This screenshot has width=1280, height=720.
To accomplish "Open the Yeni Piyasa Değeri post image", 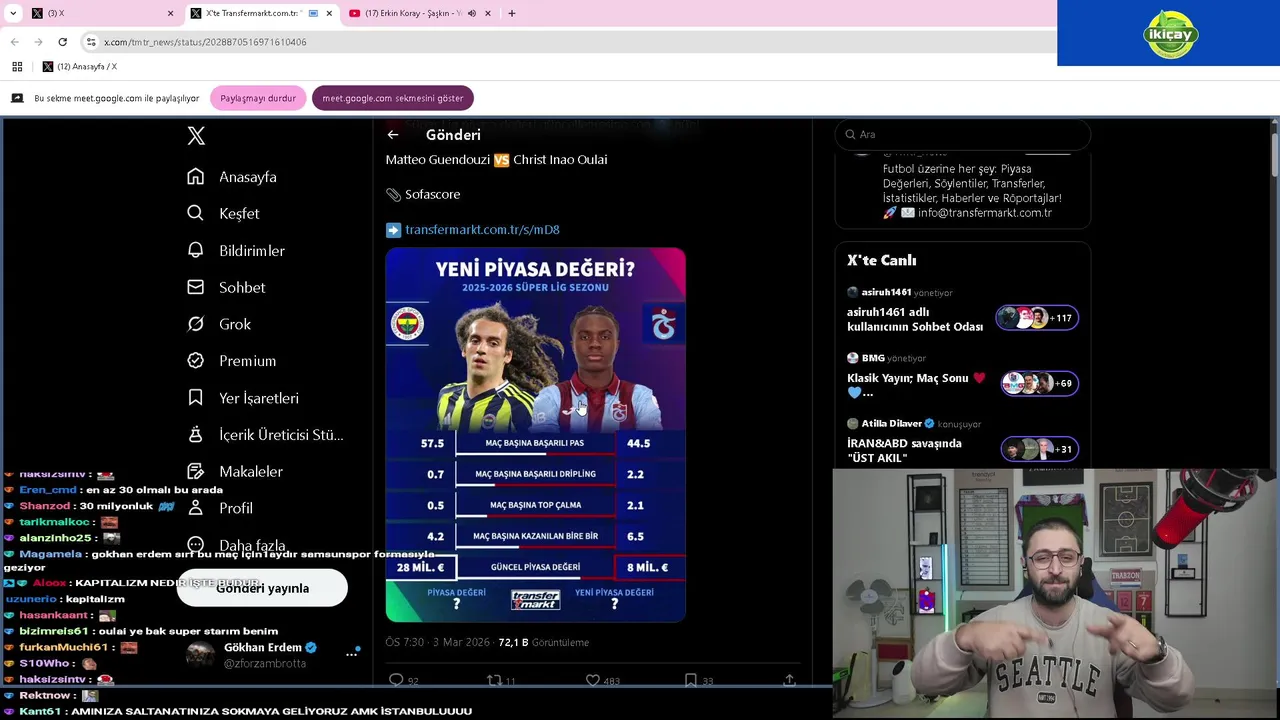I will [535, 435].
